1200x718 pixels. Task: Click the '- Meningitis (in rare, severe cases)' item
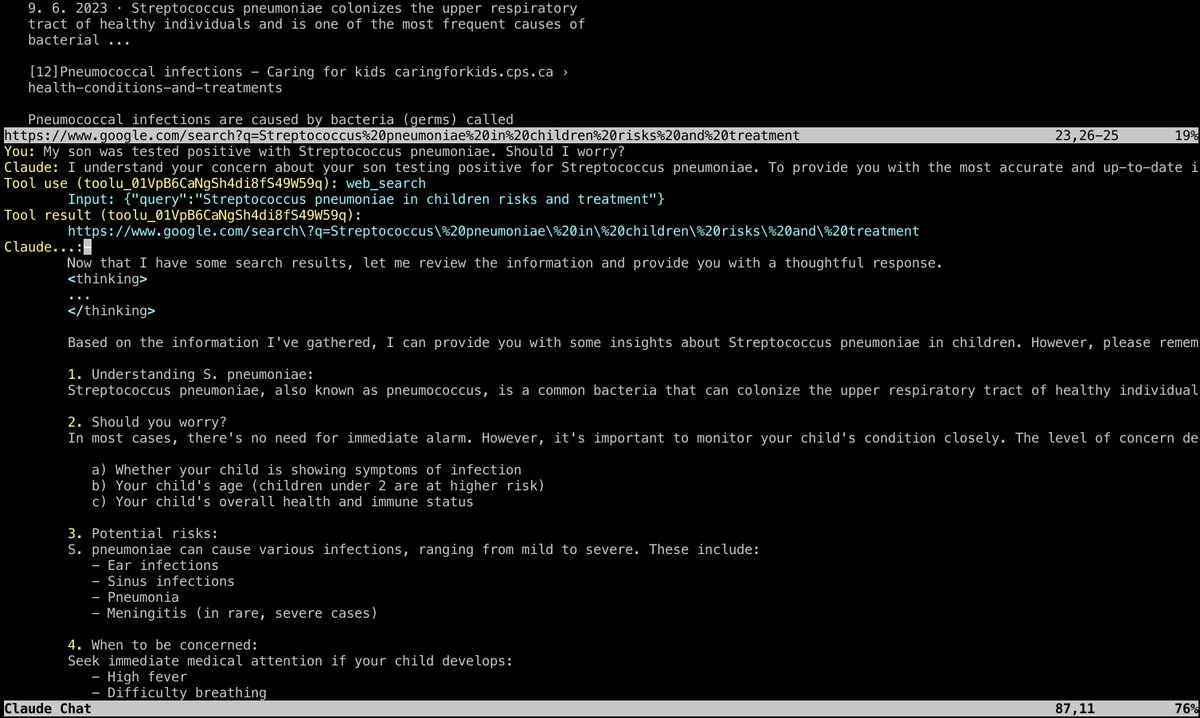[234, 614]
